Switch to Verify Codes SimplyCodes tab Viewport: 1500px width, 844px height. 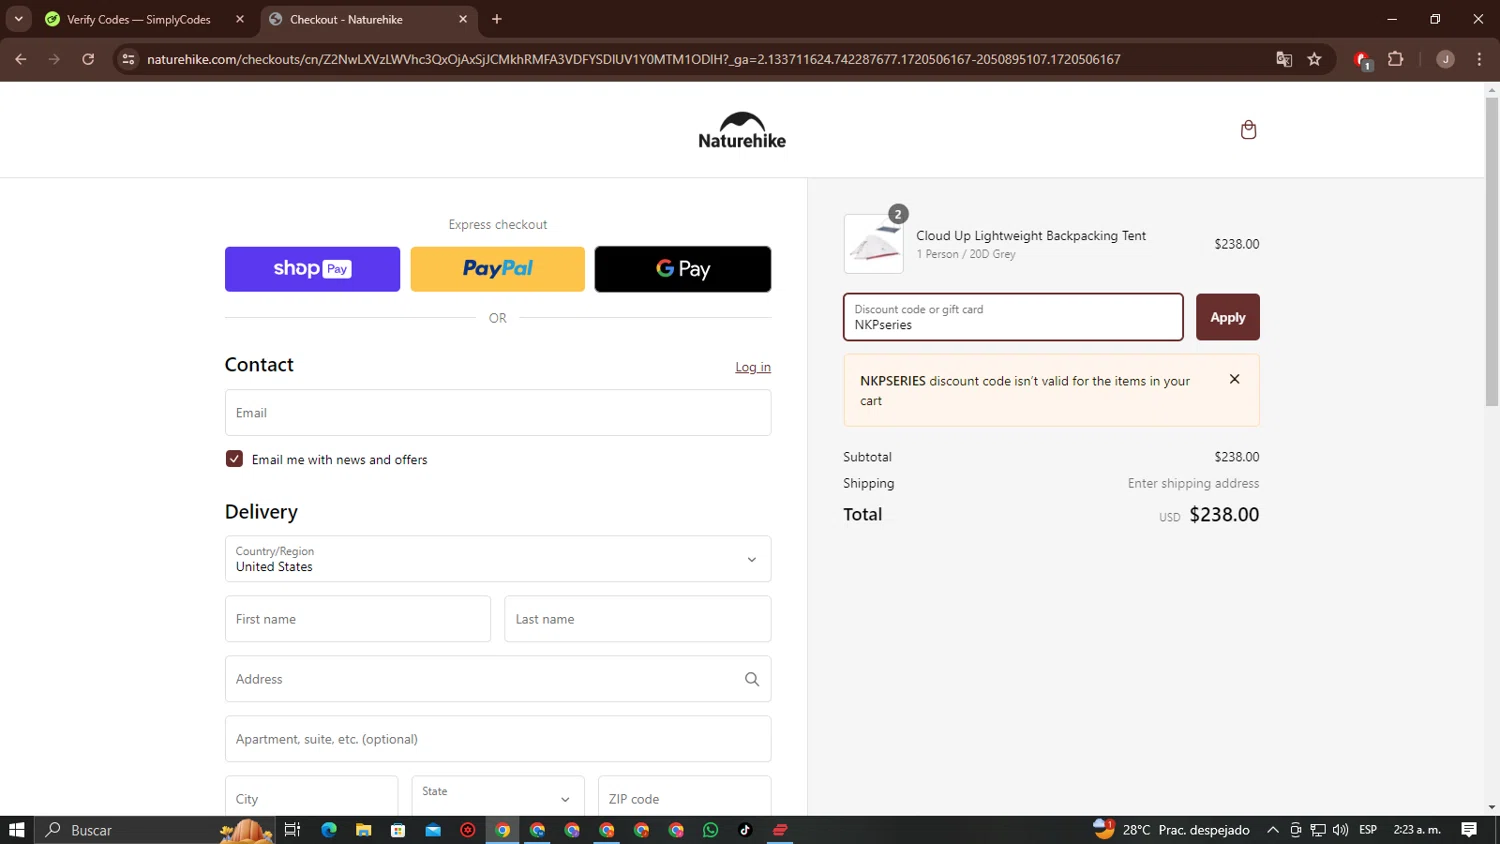139,19
